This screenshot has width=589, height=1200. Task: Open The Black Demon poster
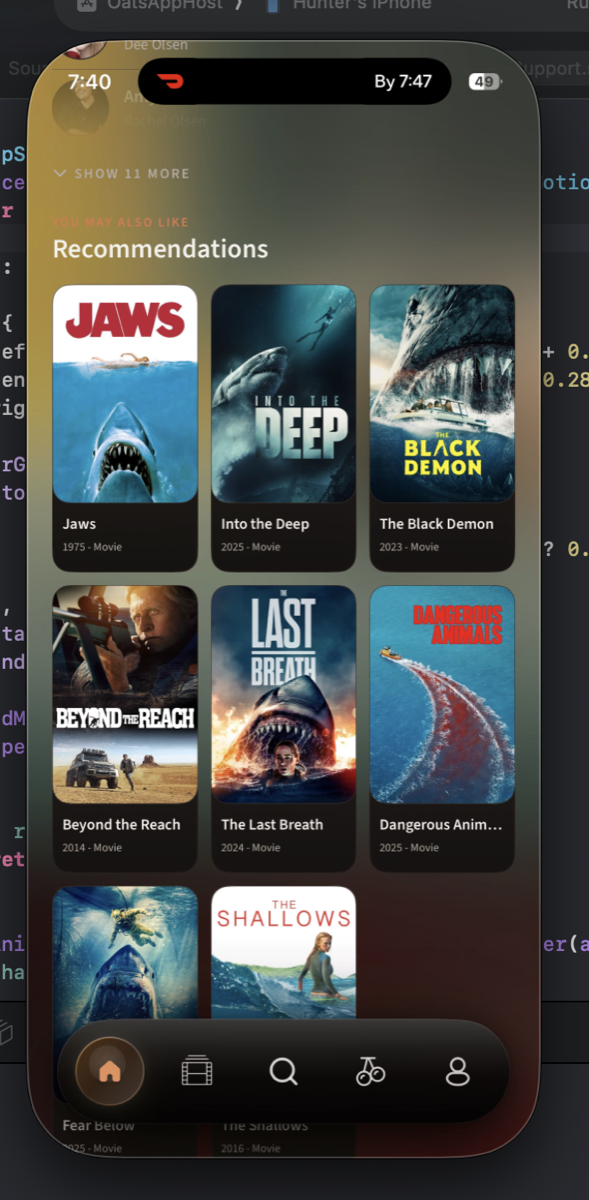click(442, 394)
